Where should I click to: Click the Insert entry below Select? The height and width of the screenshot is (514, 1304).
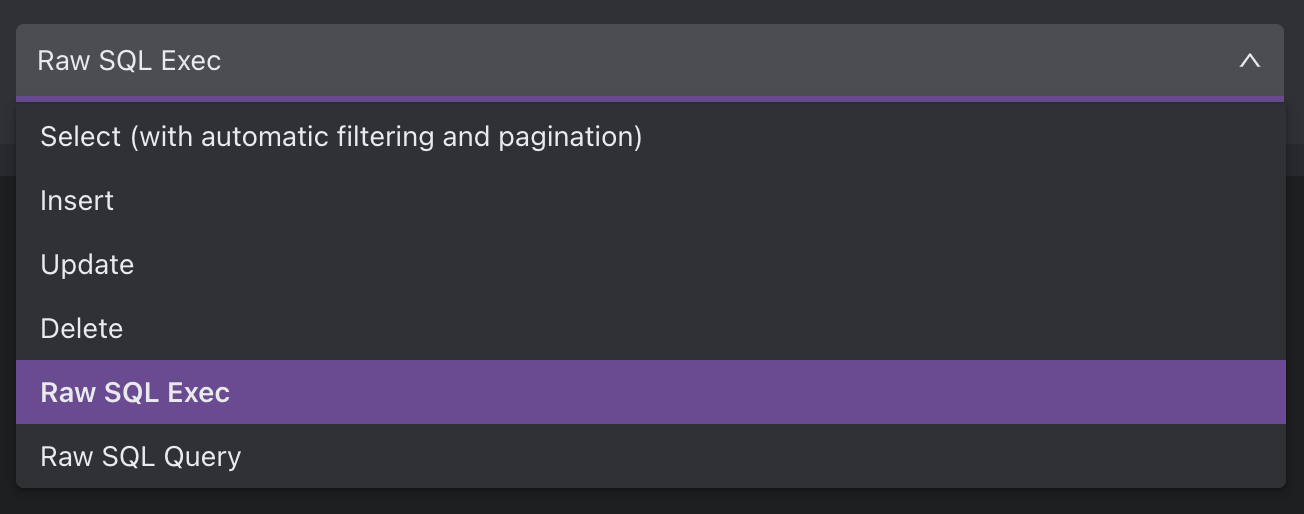click(650, 200)
